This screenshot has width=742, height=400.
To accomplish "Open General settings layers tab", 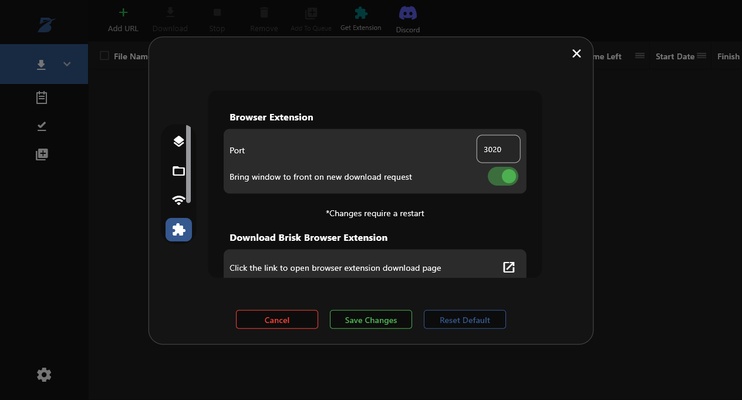I will (178, 141).
